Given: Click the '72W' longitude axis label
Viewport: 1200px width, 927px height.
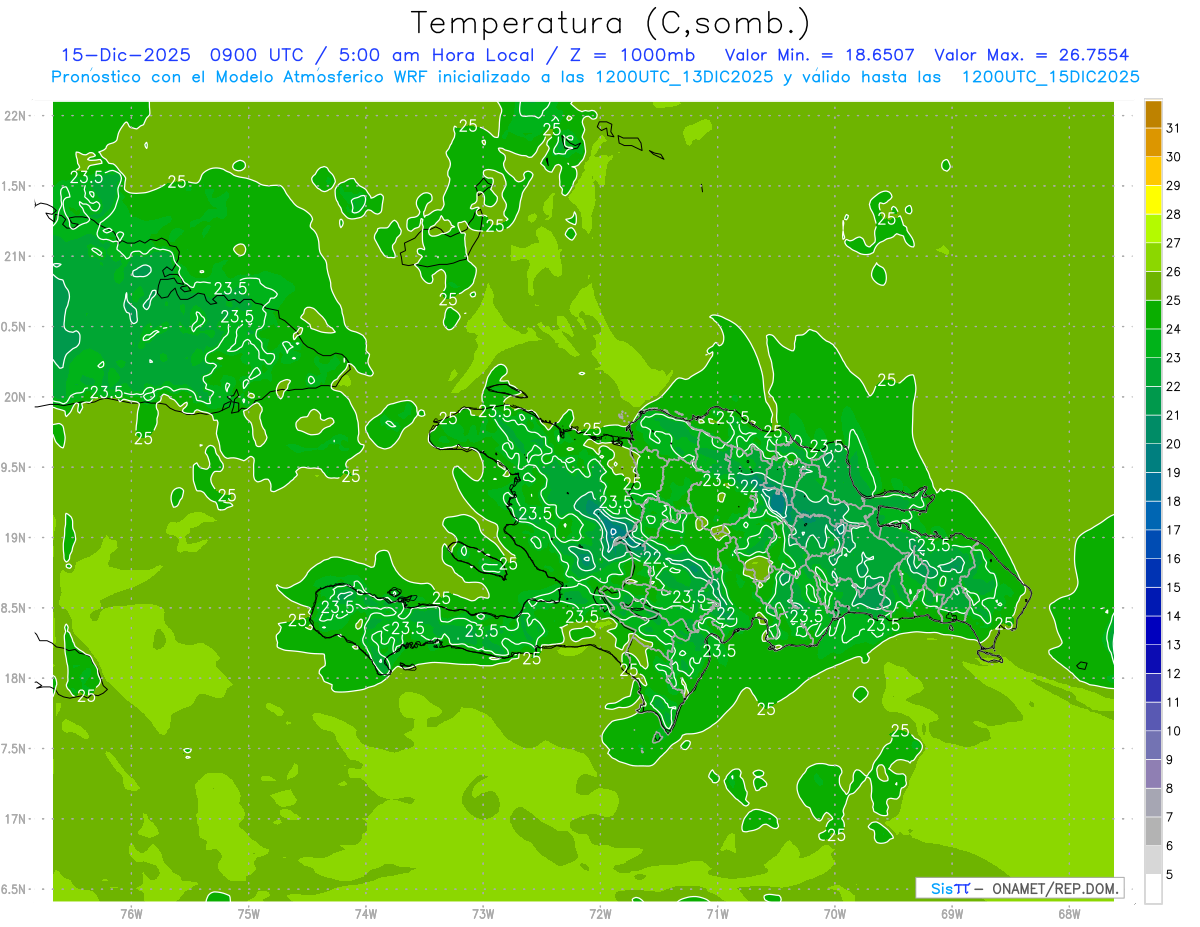Looking at the screenshot, I should (x=600, y=913).
